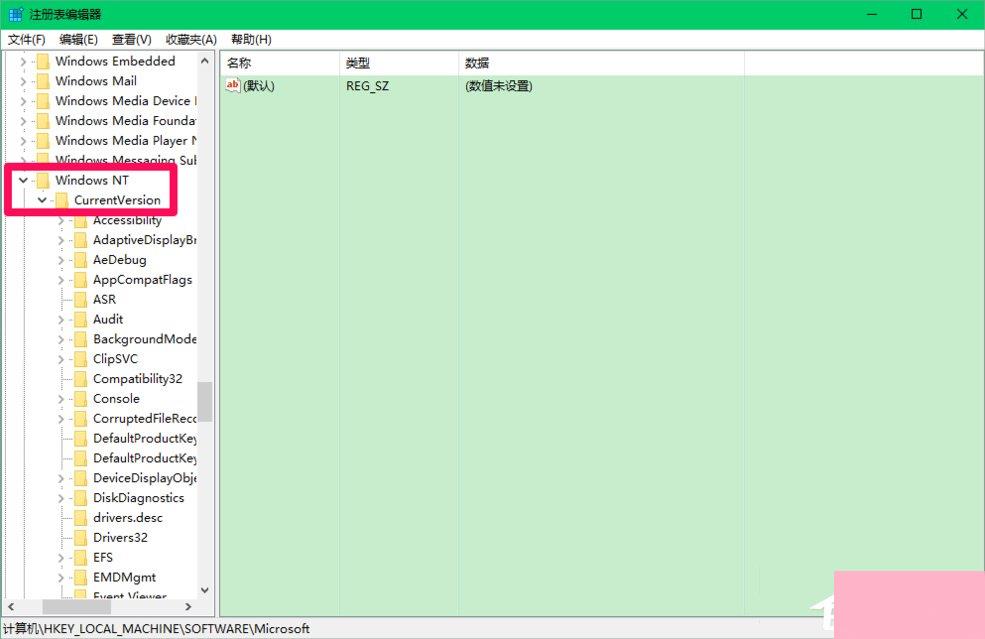Expand the Audit registry key

[x=60, y=319]
